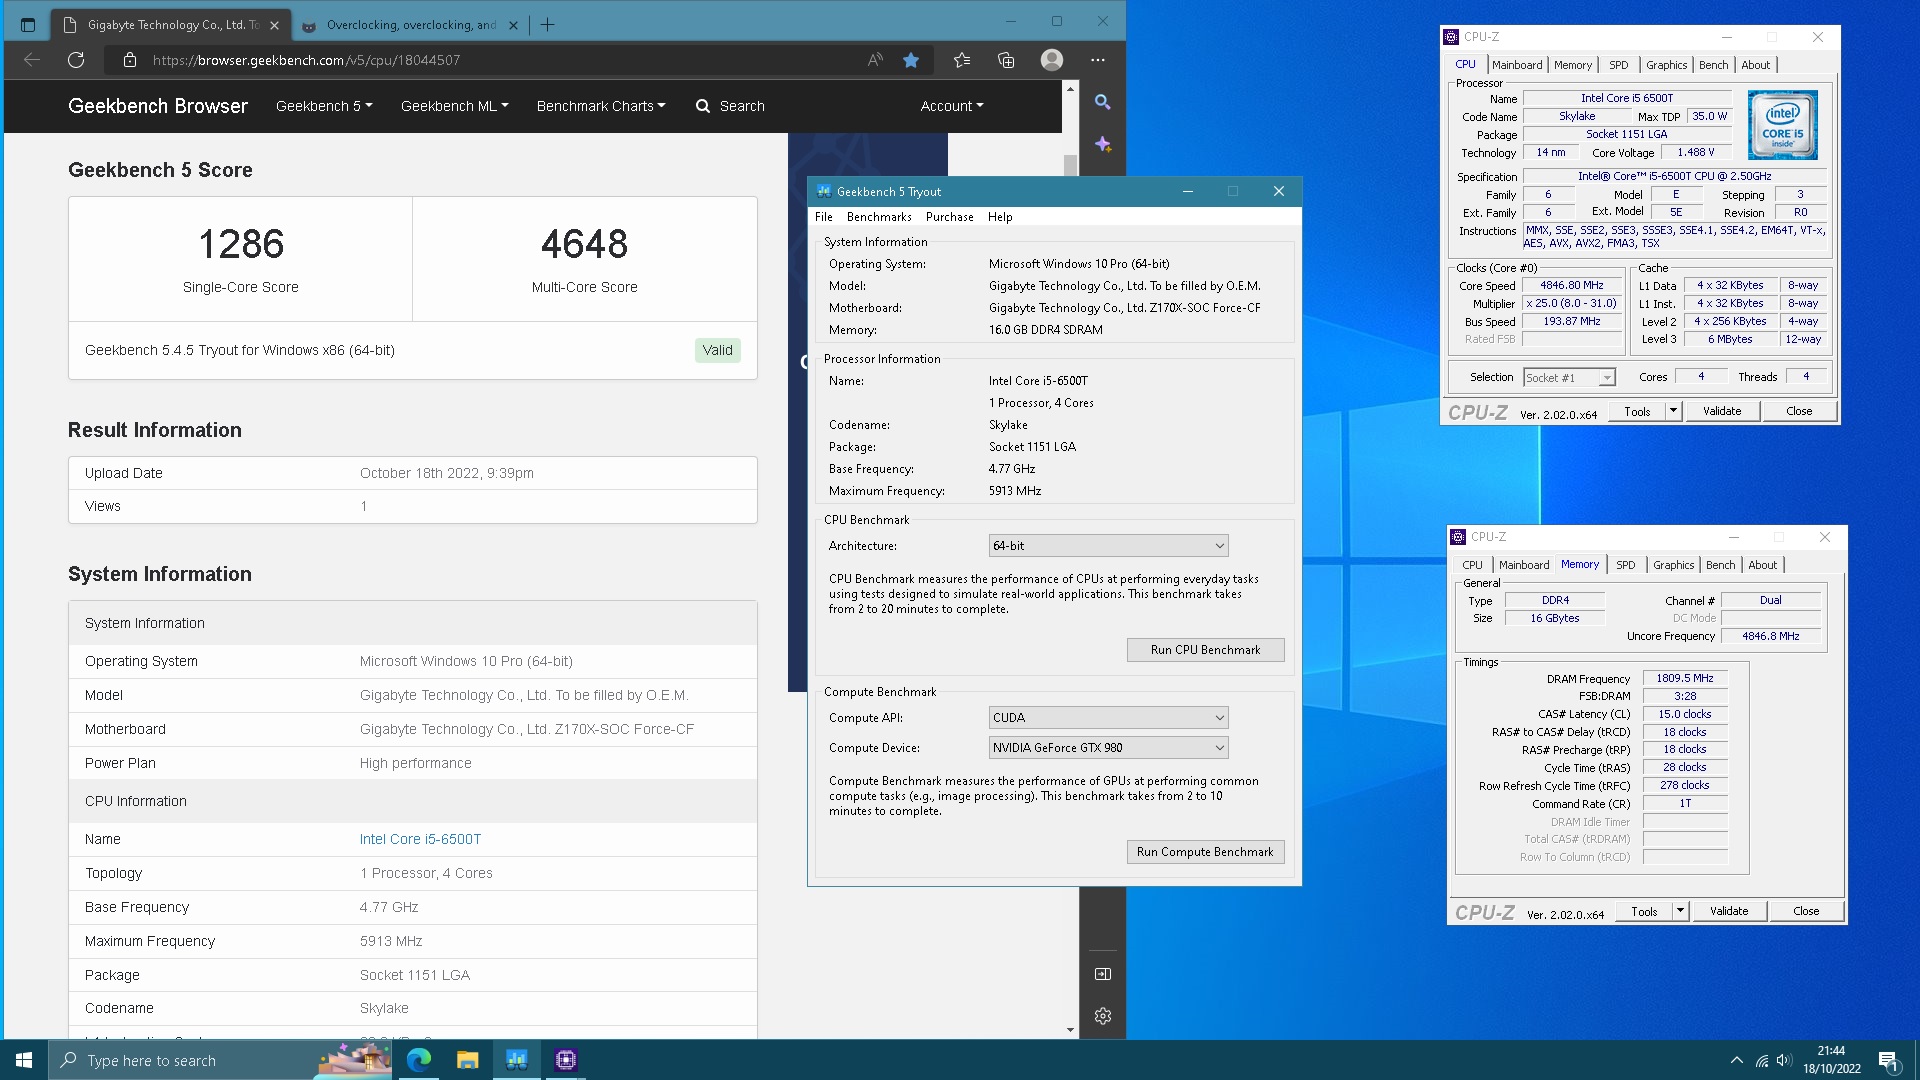1920x1080 pixels.
Task: Open the Edge profile avatar
Action: pos(1052,60)
